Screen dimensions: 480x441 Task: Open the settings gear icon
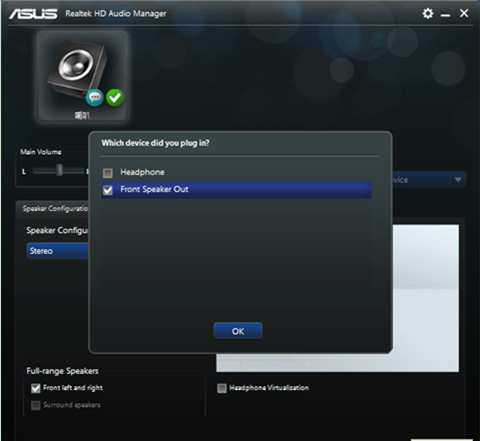click(428, 14)
